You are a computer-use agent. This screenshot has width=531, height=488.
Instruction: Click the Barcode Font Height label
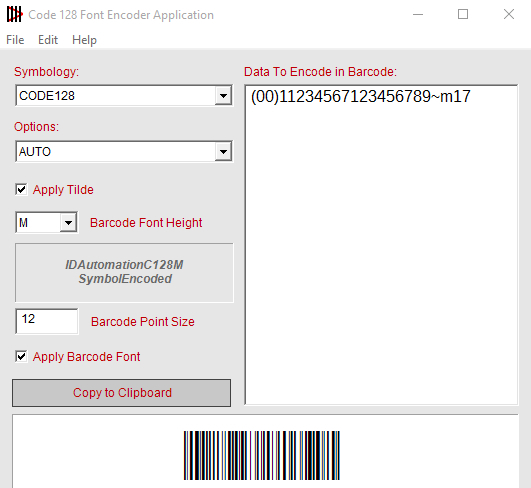pos(146,223)
